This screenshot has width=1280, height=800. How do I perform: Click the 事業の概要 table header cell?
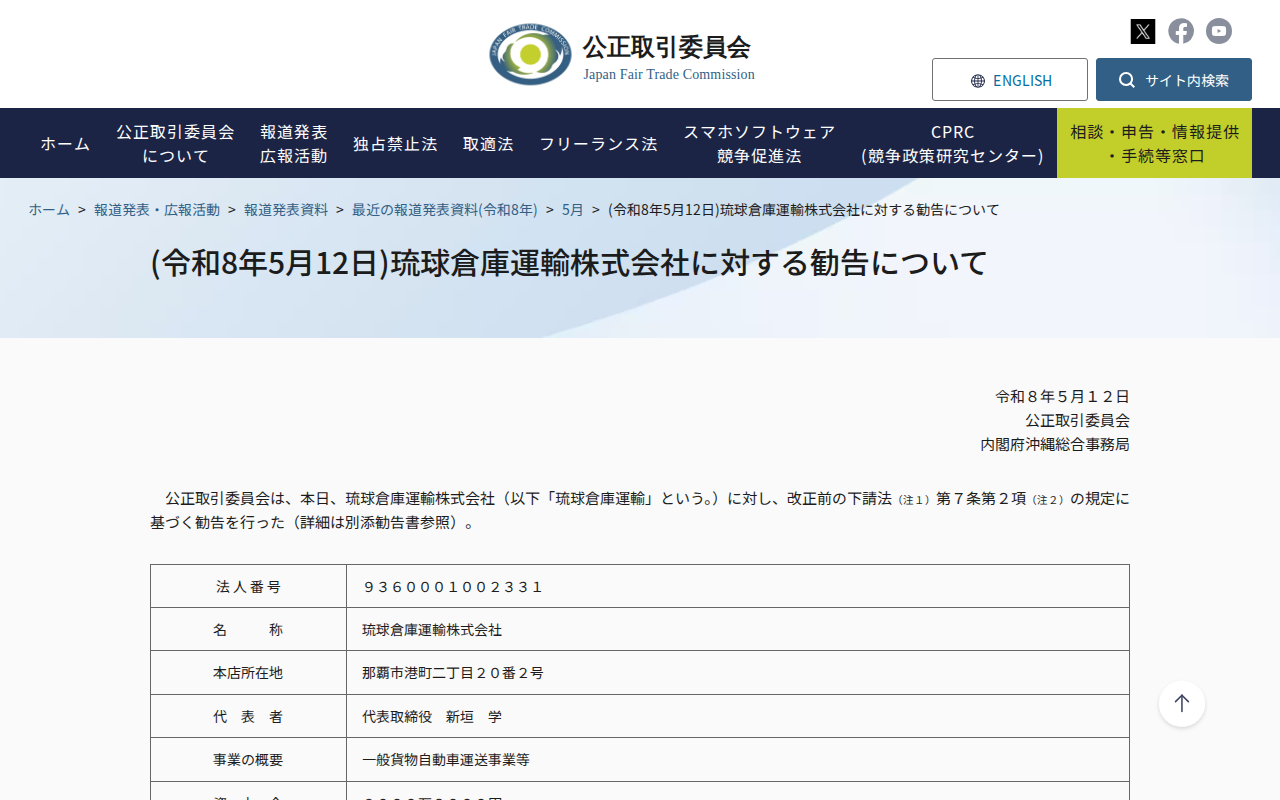click(x=248, y=760)
